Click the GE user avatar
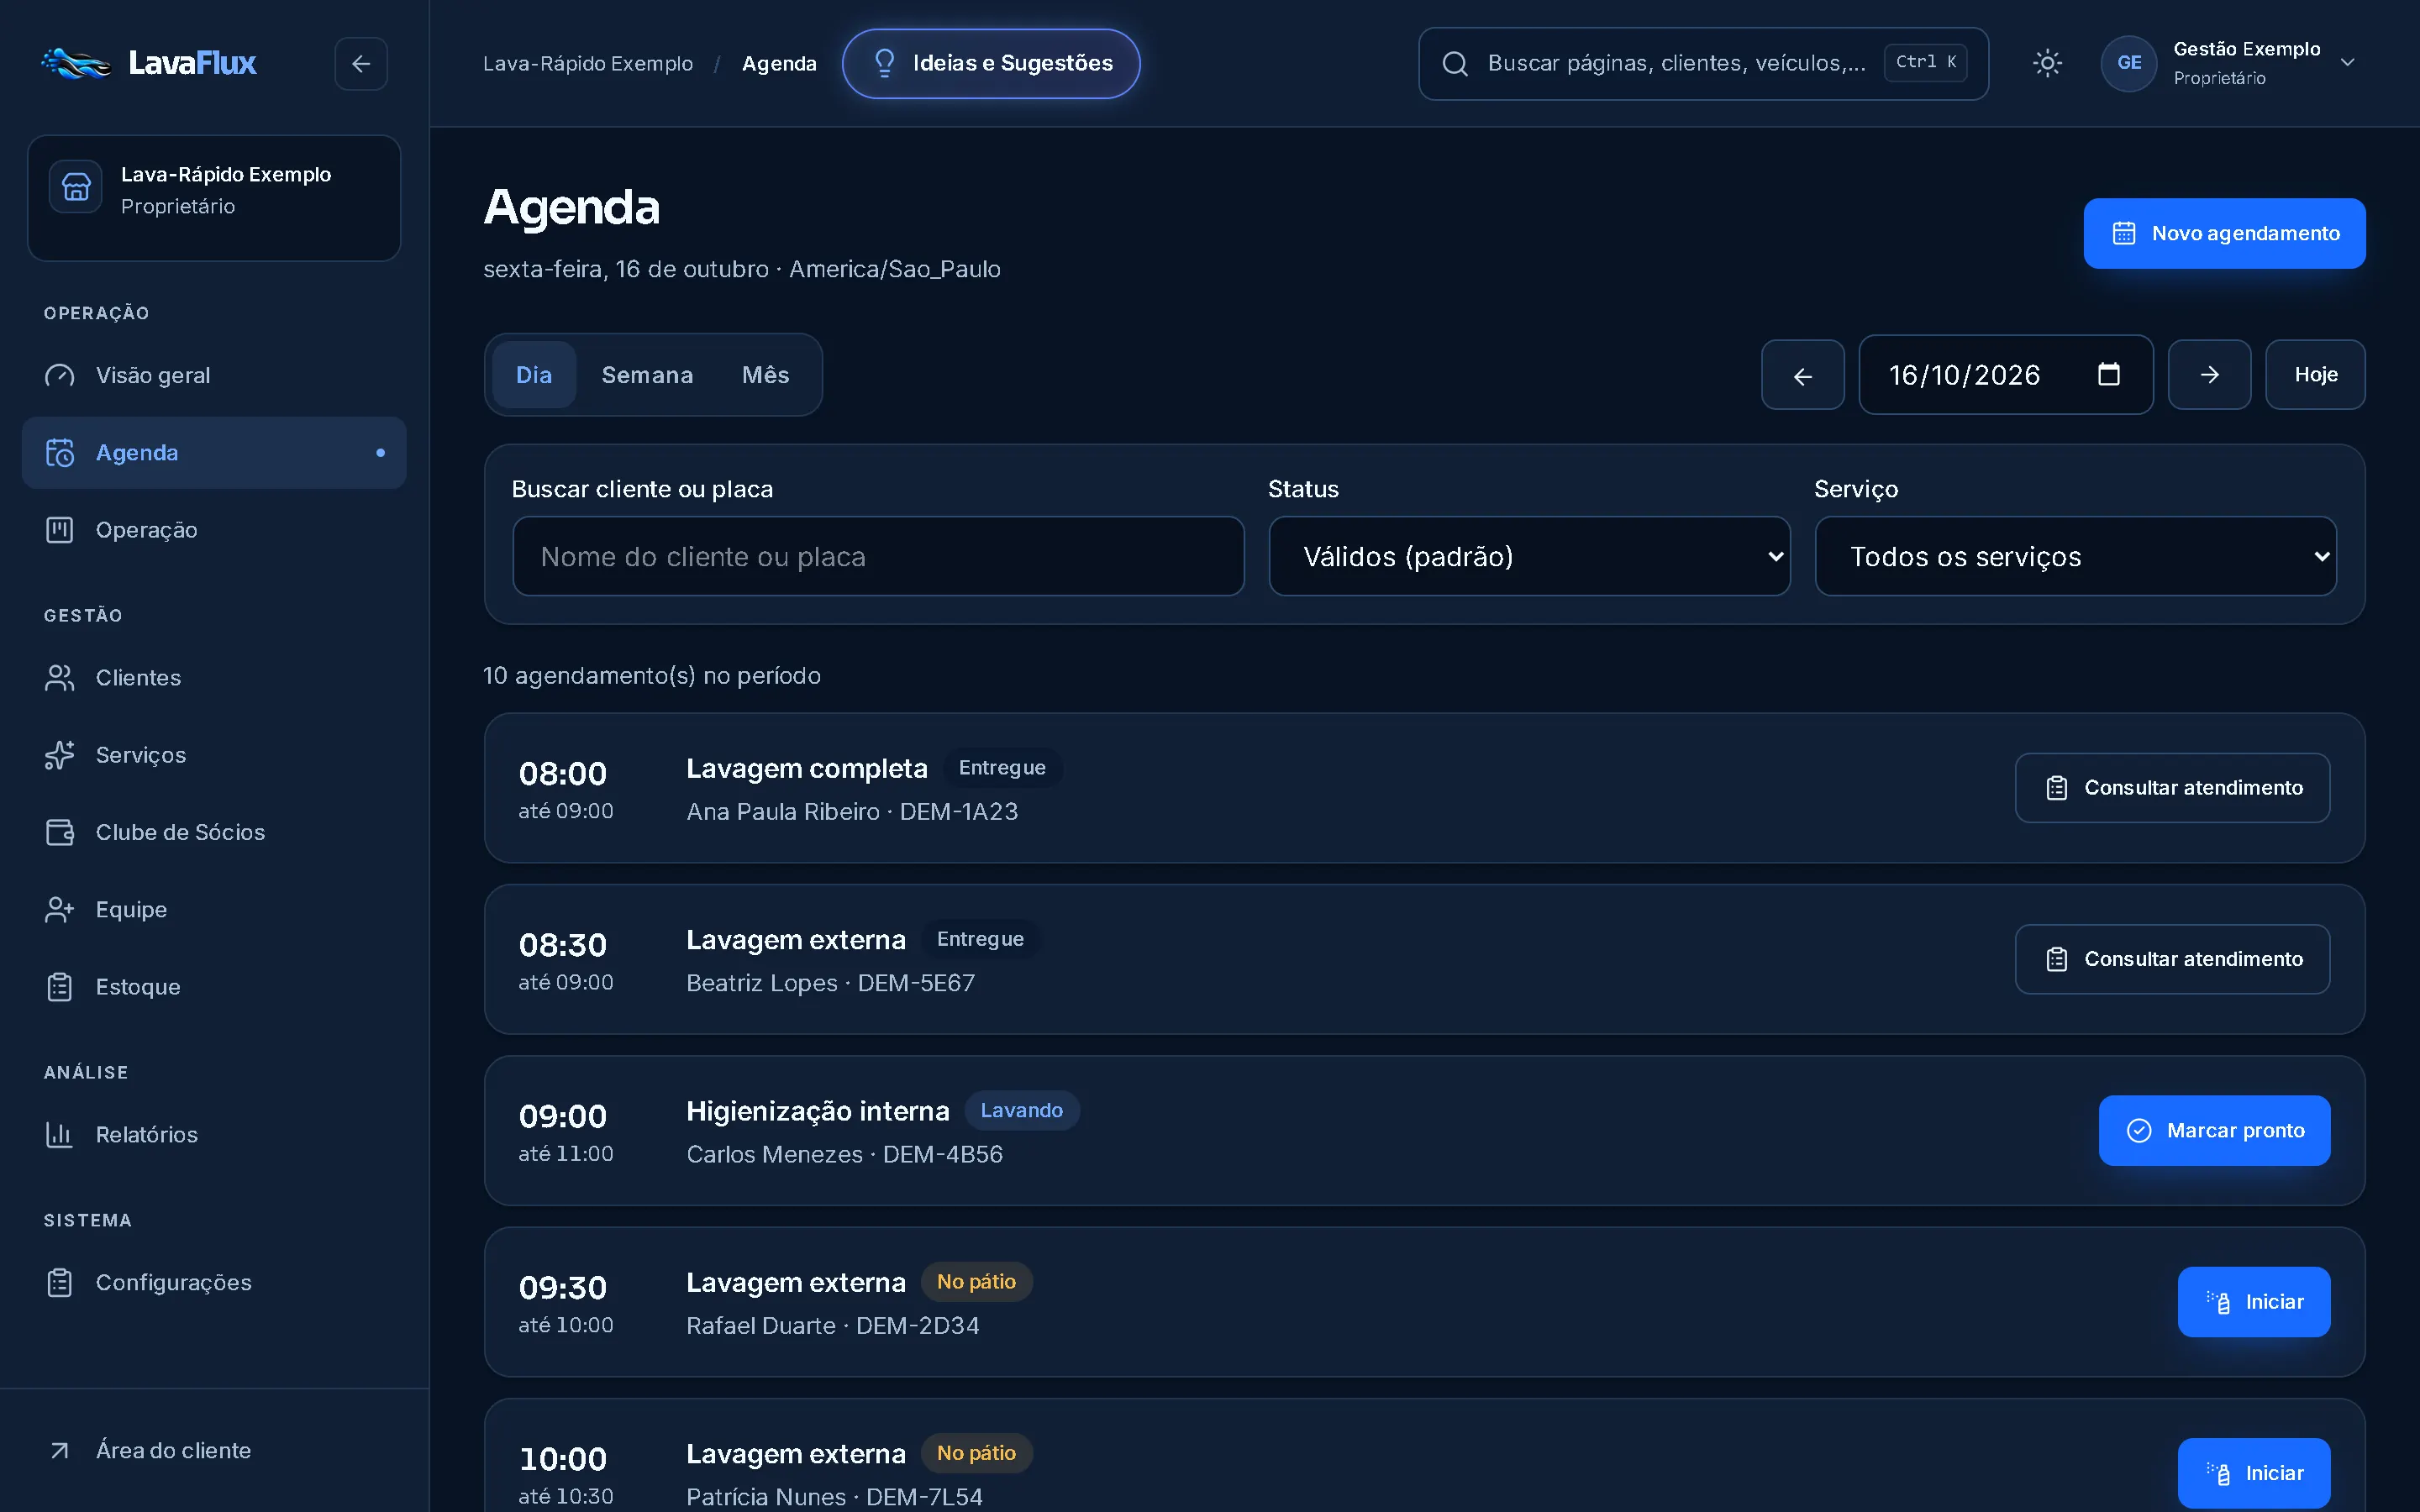This screenshot has height=1512, width=2420. click(x=2129, y=63)
